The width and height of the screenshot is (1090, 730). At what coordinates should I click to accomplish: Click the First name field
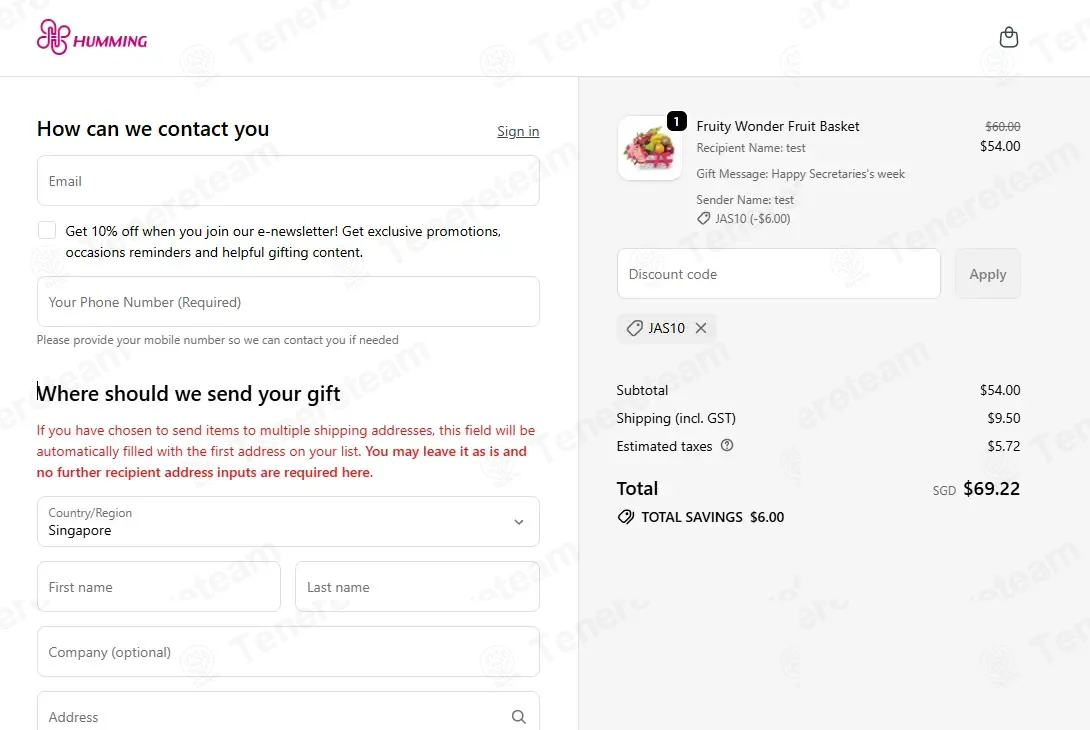click(158, 587)
